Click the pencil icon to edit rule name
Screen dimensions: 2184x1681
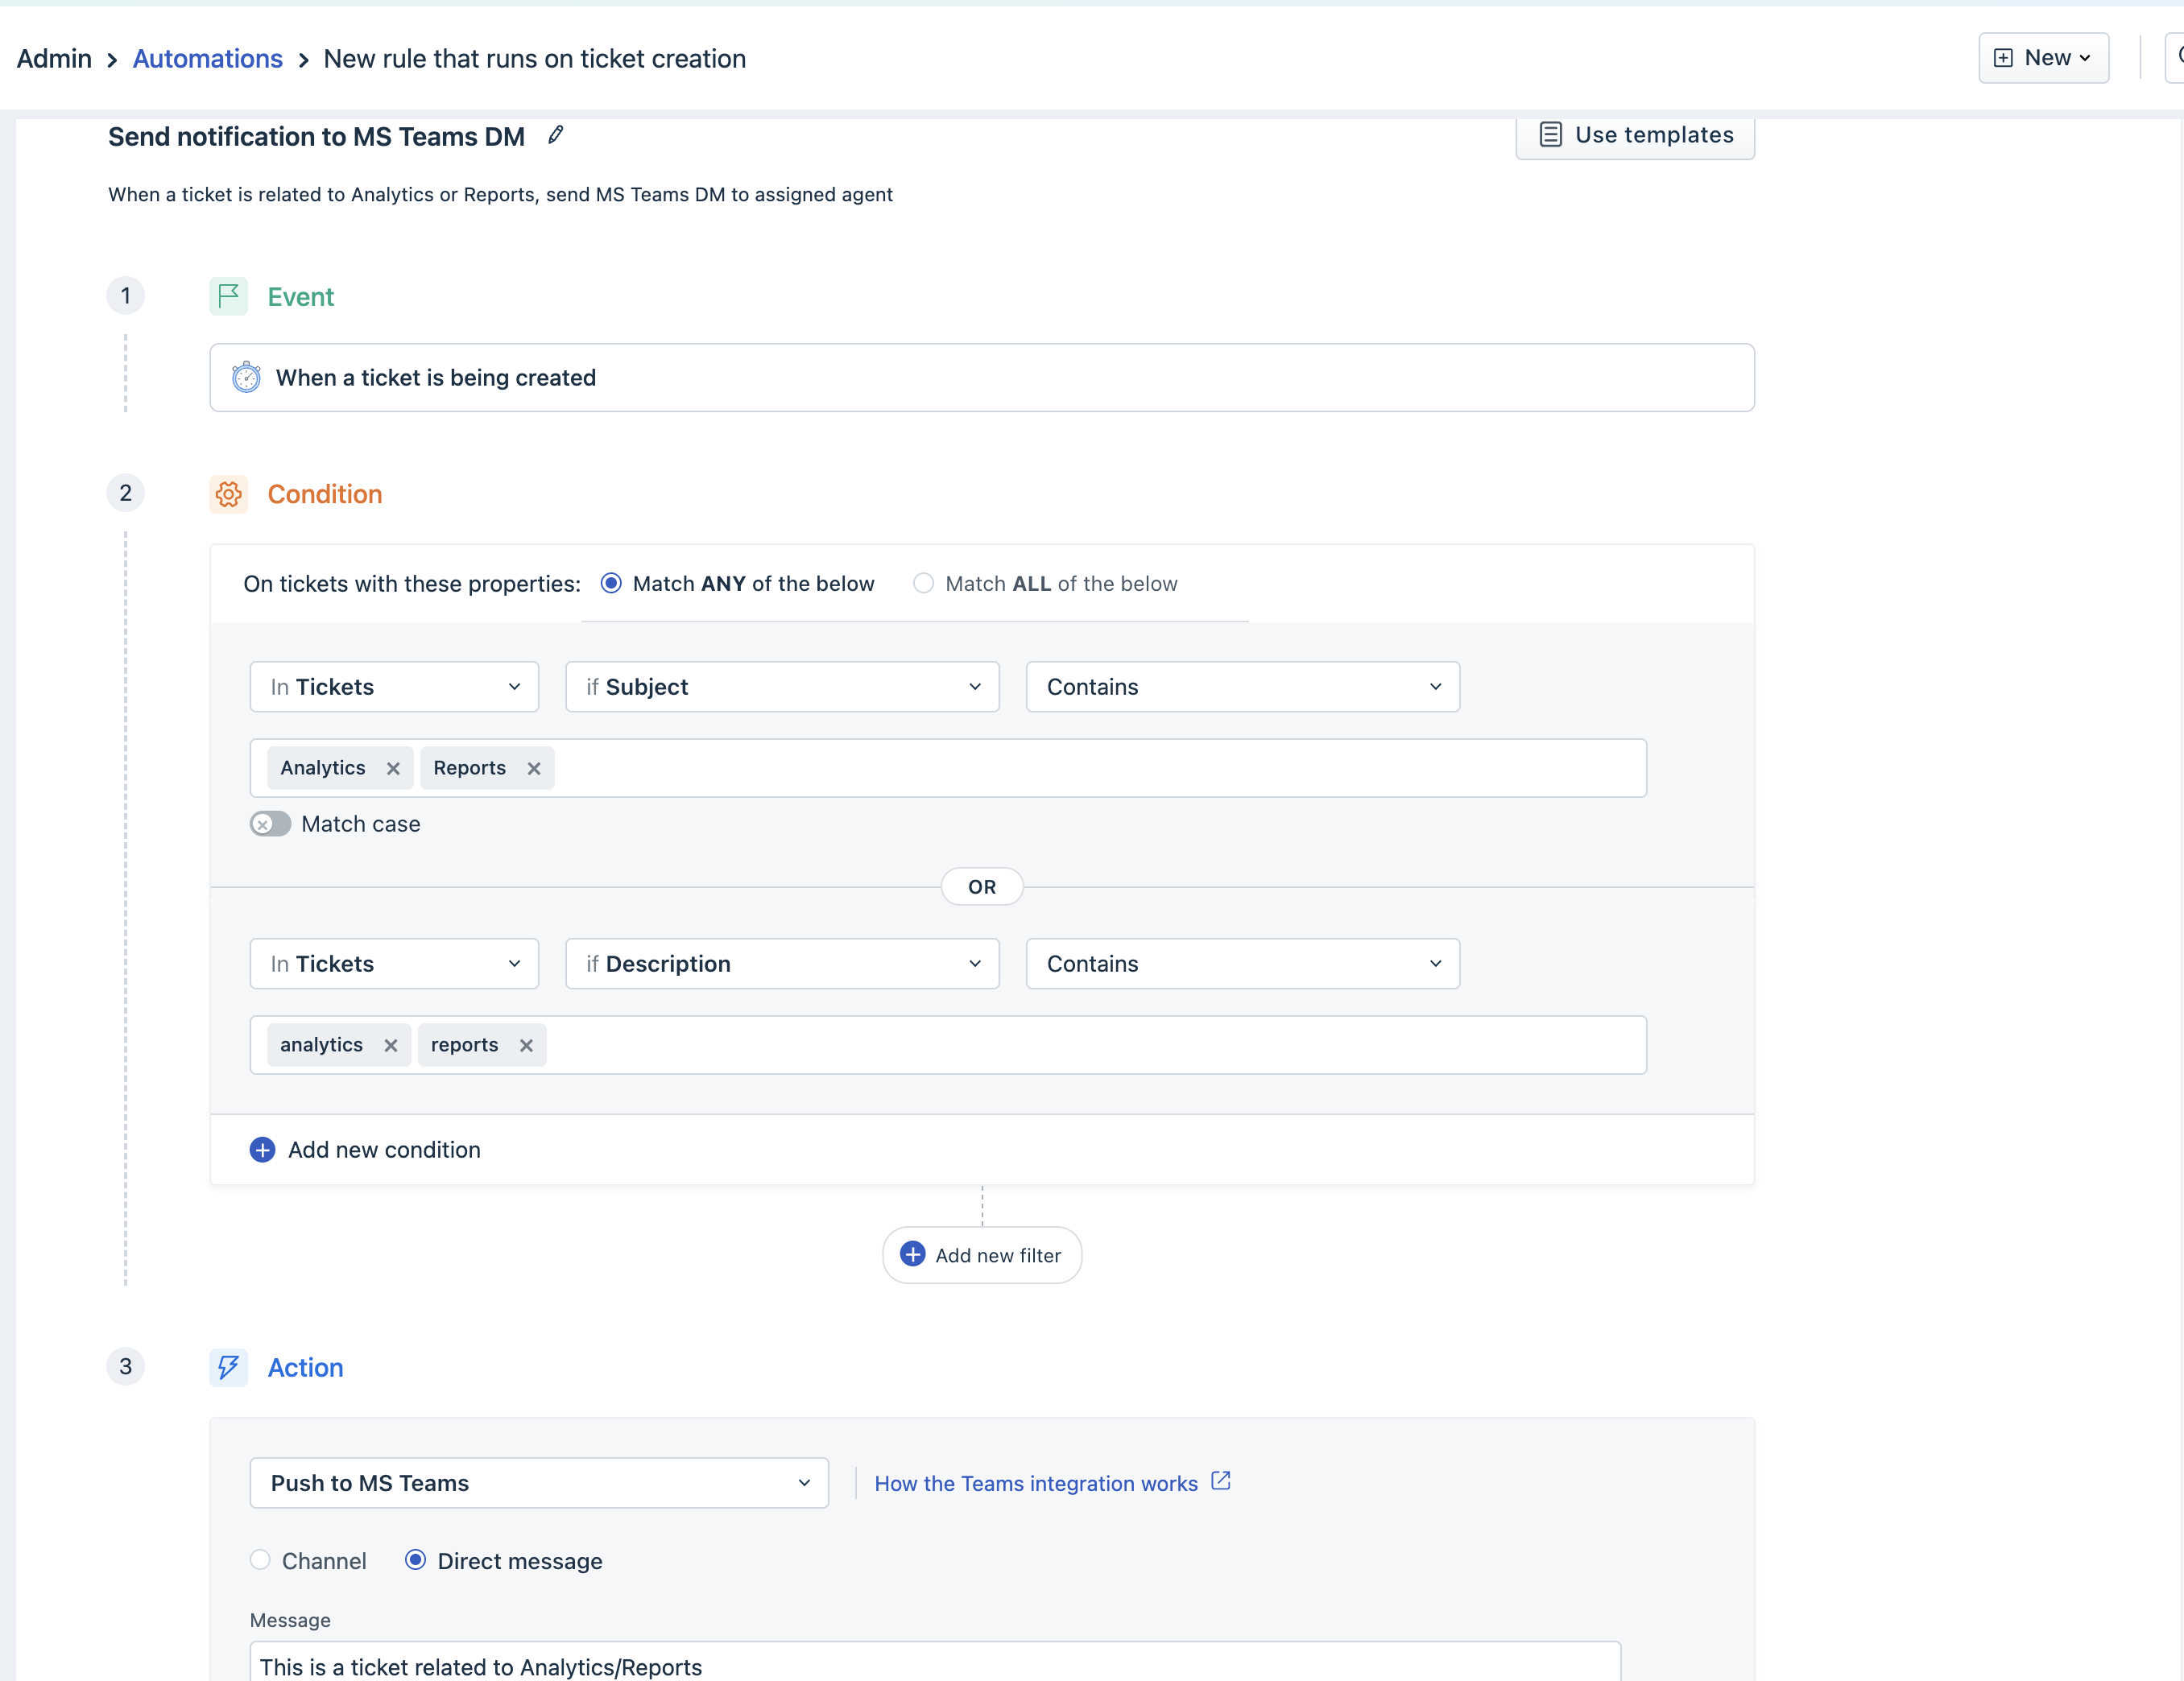pos(556,135)
